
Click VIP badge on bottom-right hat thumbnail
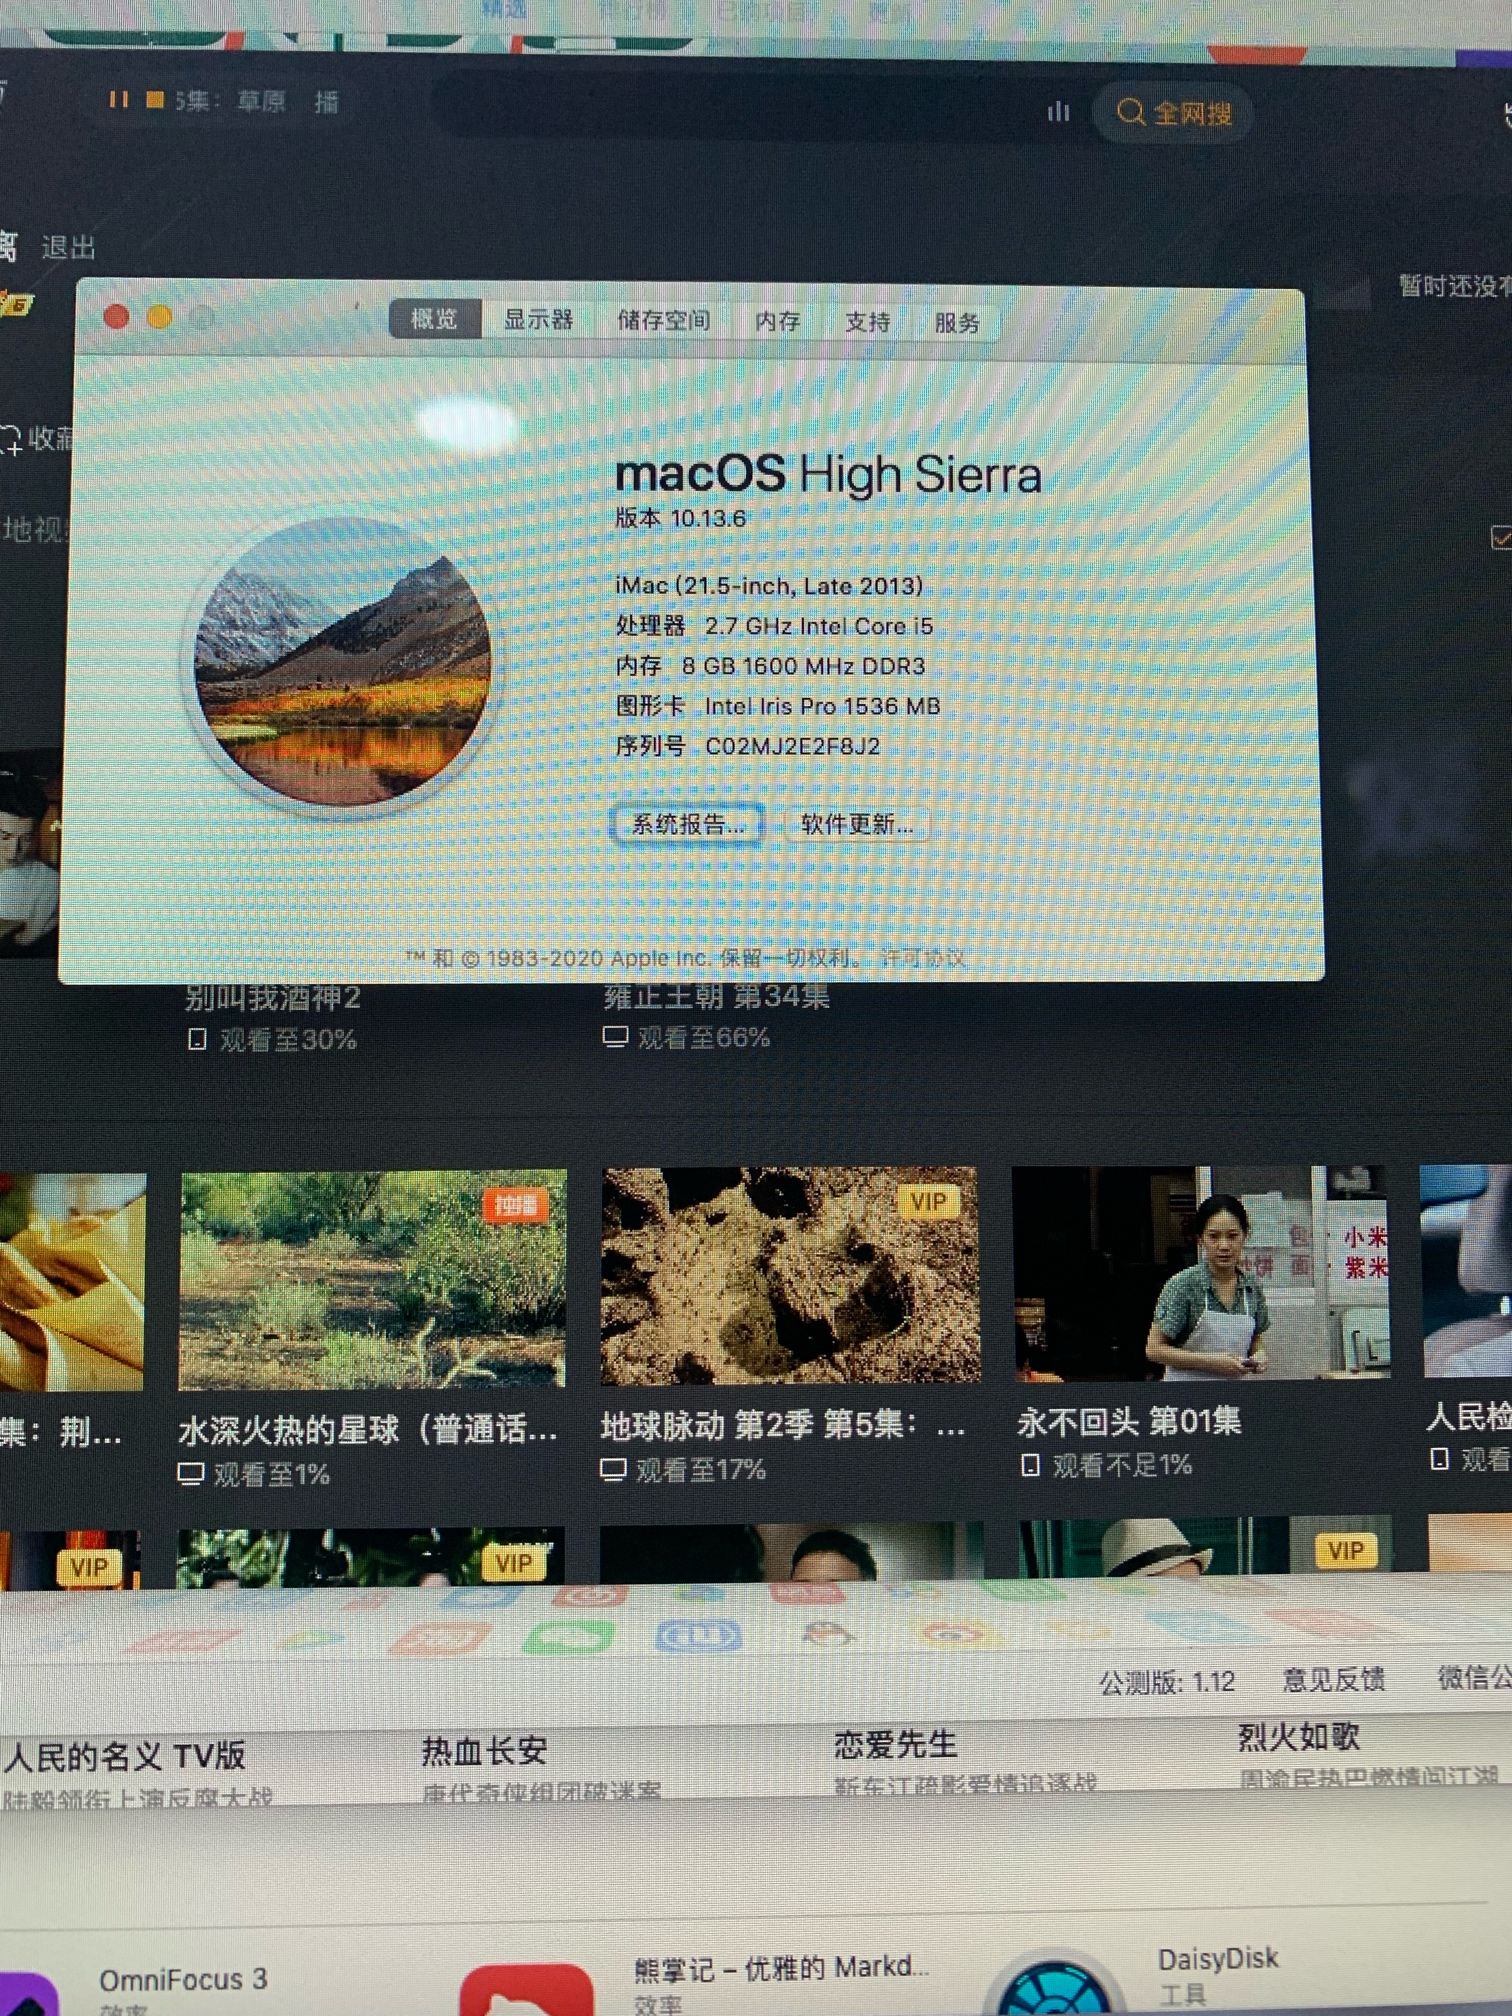point(1346,1550)
